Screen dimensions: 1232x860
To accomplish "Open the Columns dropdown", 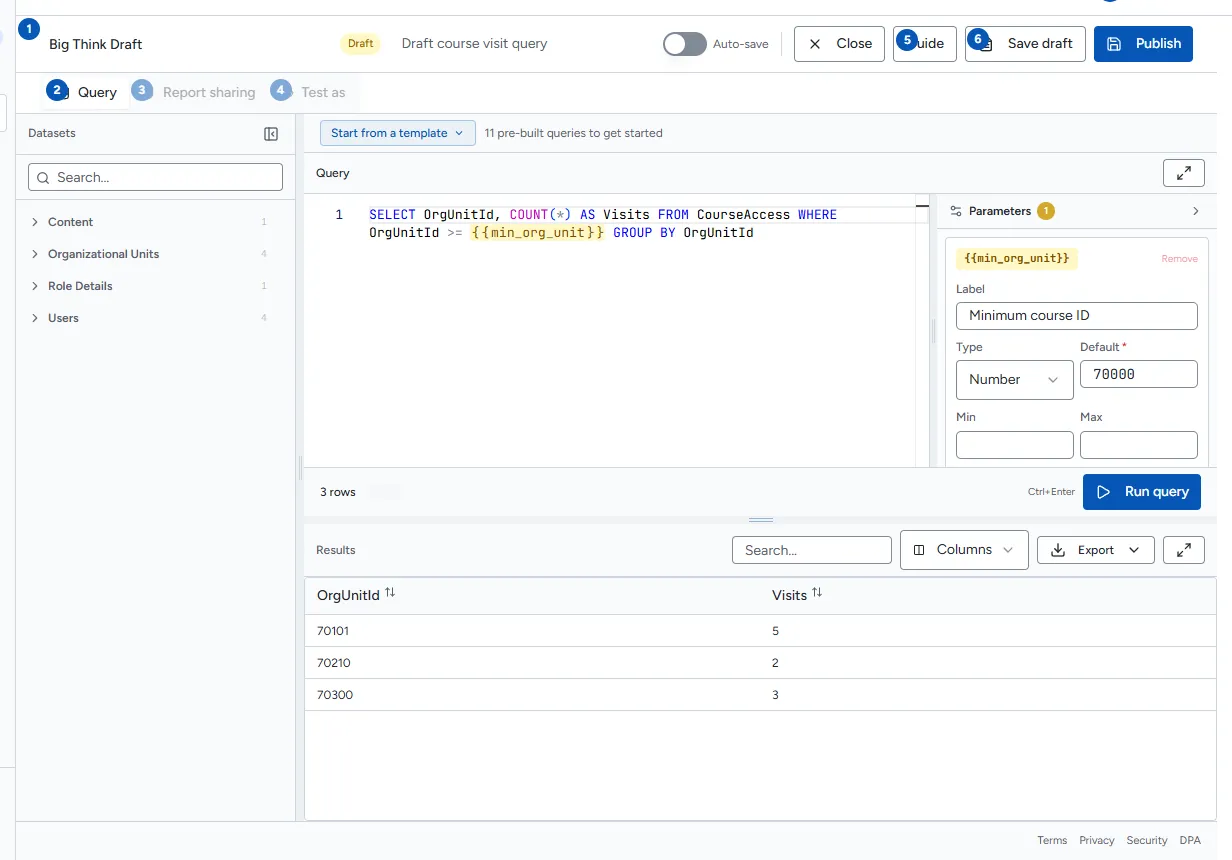I will pos(964,550).
